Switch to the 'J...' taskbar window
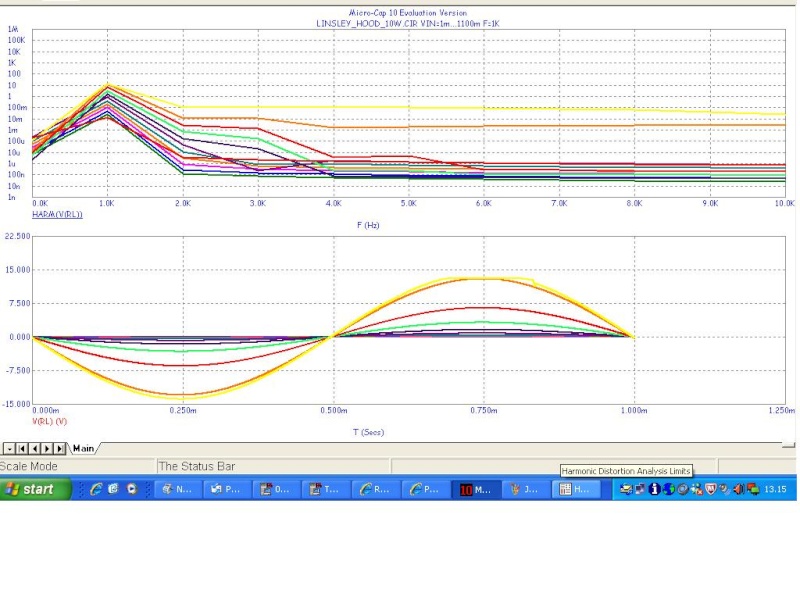Screen dimensions: 800x600 pyautogui.click(x=524, y=489)
